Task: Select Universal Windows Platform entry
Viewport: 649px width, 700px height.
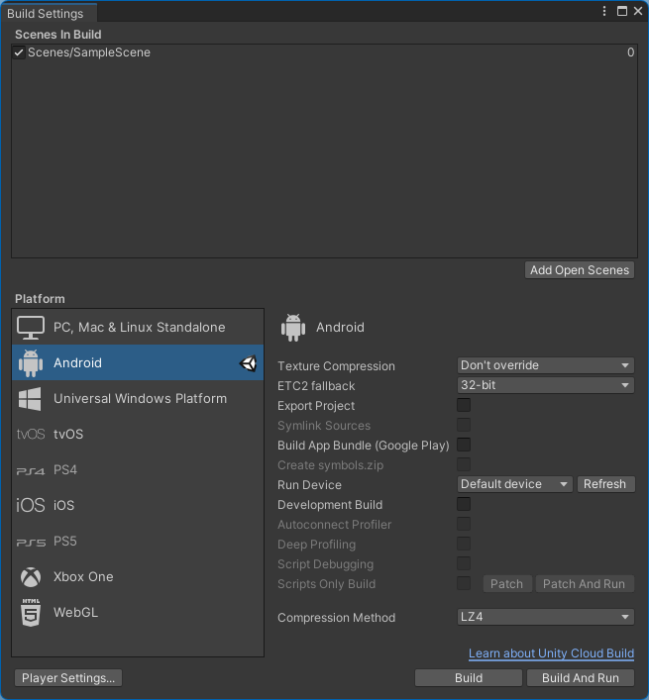Action: tap(138, 398)
